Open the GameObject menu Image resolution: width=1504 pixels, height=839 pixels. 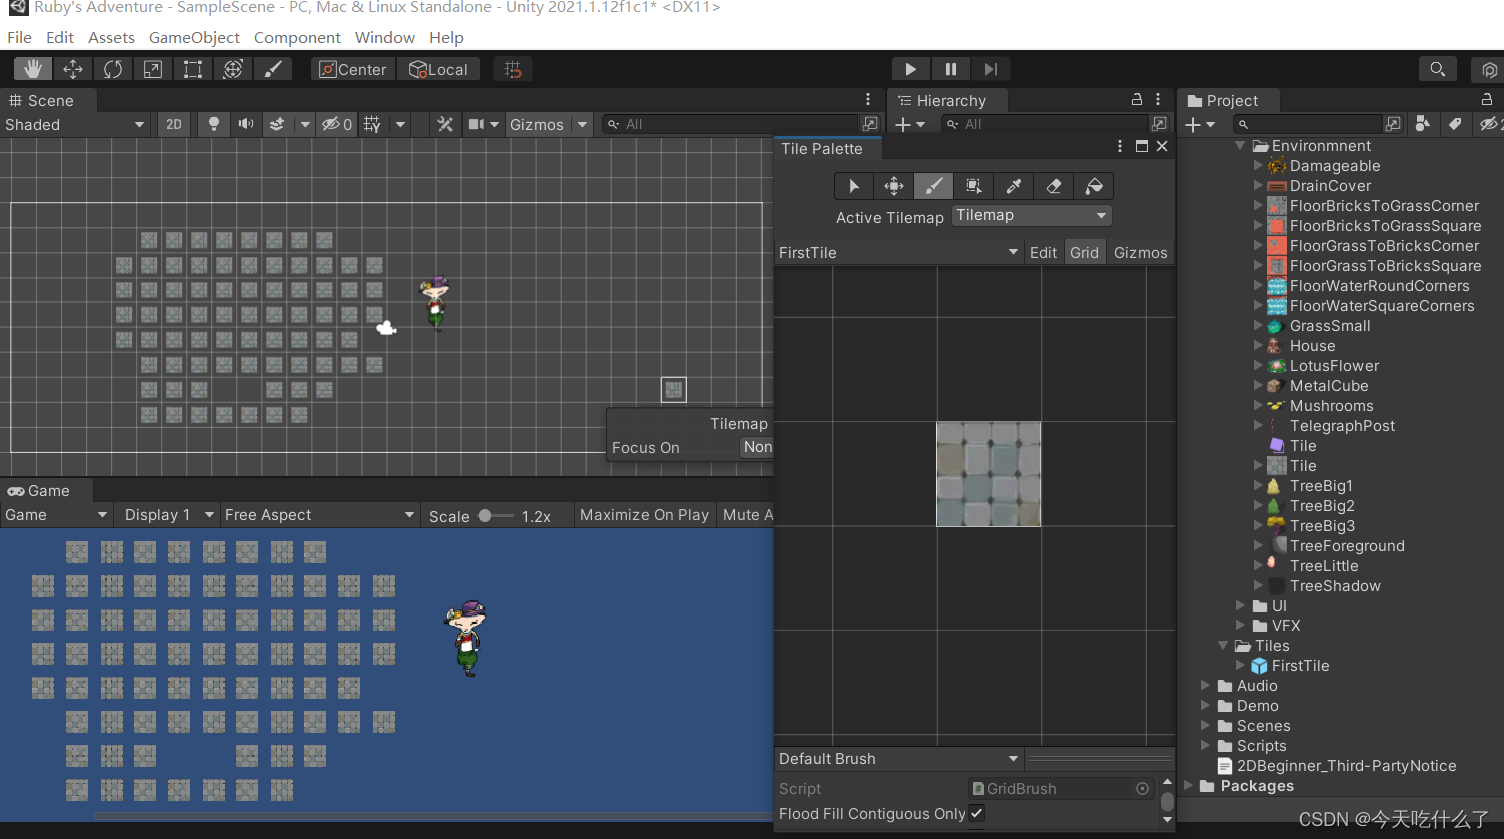[193, 37]
